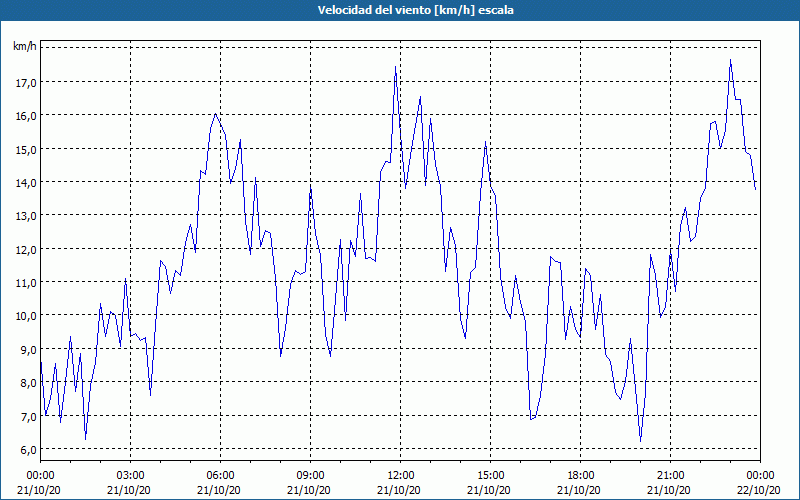The width and height of the screenshot is (800, 500).
Task: Select the 10,0 y-axis label
Action: pyautogui.click(x=26, y=315)
